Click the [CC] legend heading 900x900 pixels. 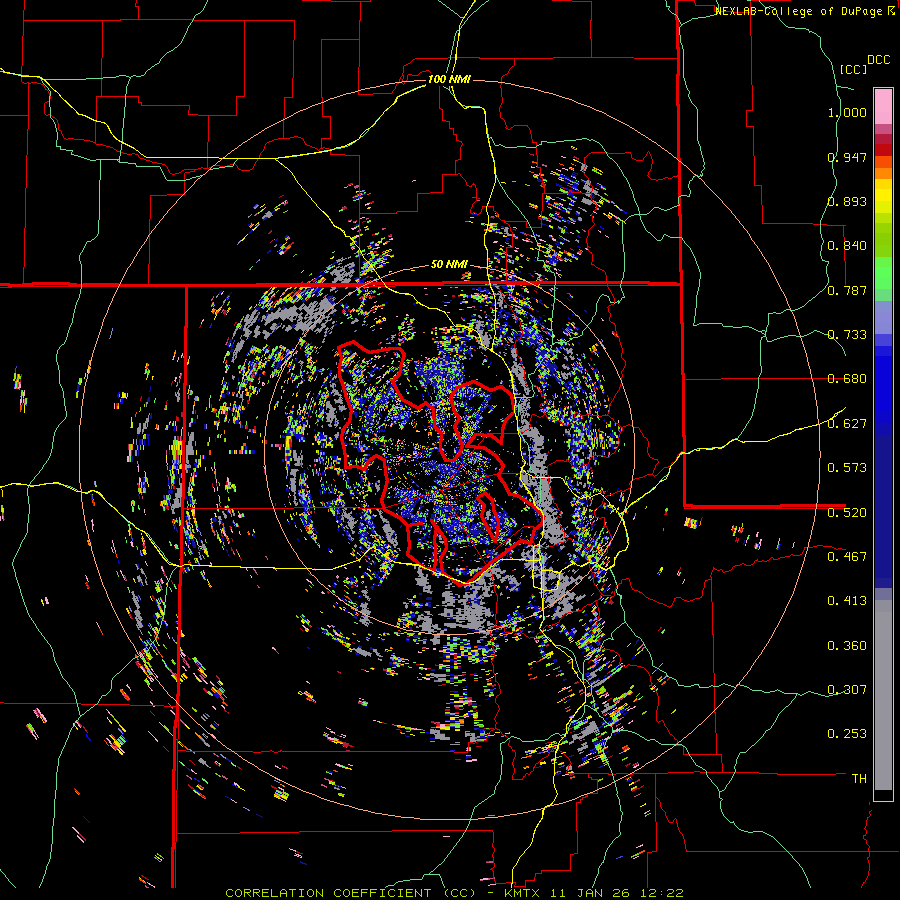[854, 69]
